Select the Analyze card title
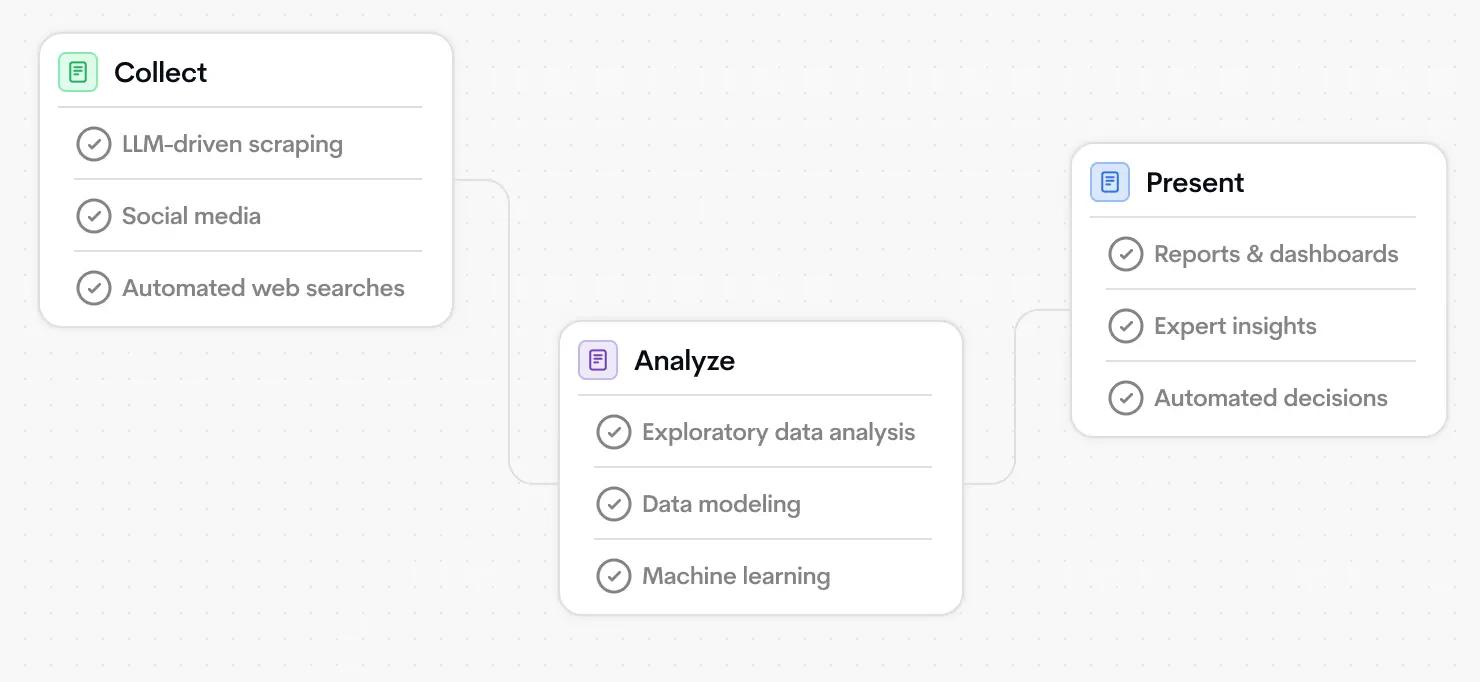This screenshot has height=682, width=1480. point(685,360)
